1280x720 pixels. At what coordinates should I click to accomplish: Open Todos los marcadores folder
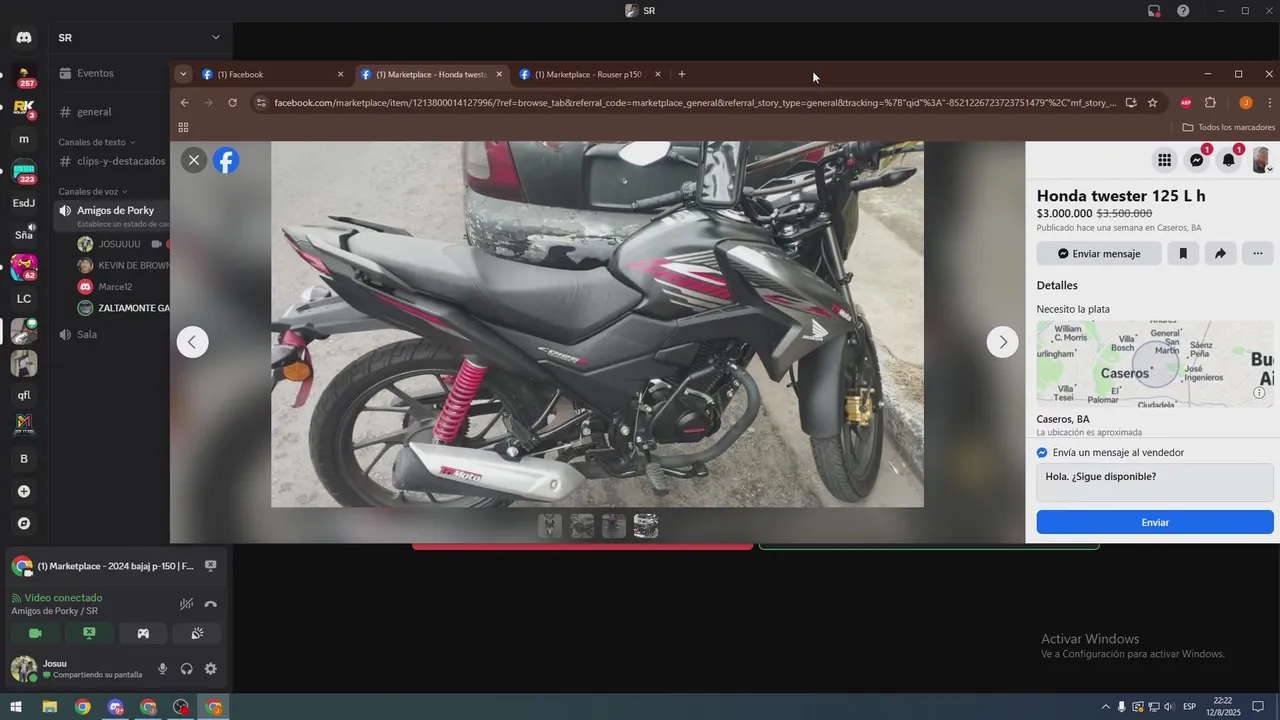(x=1228, y=127)
